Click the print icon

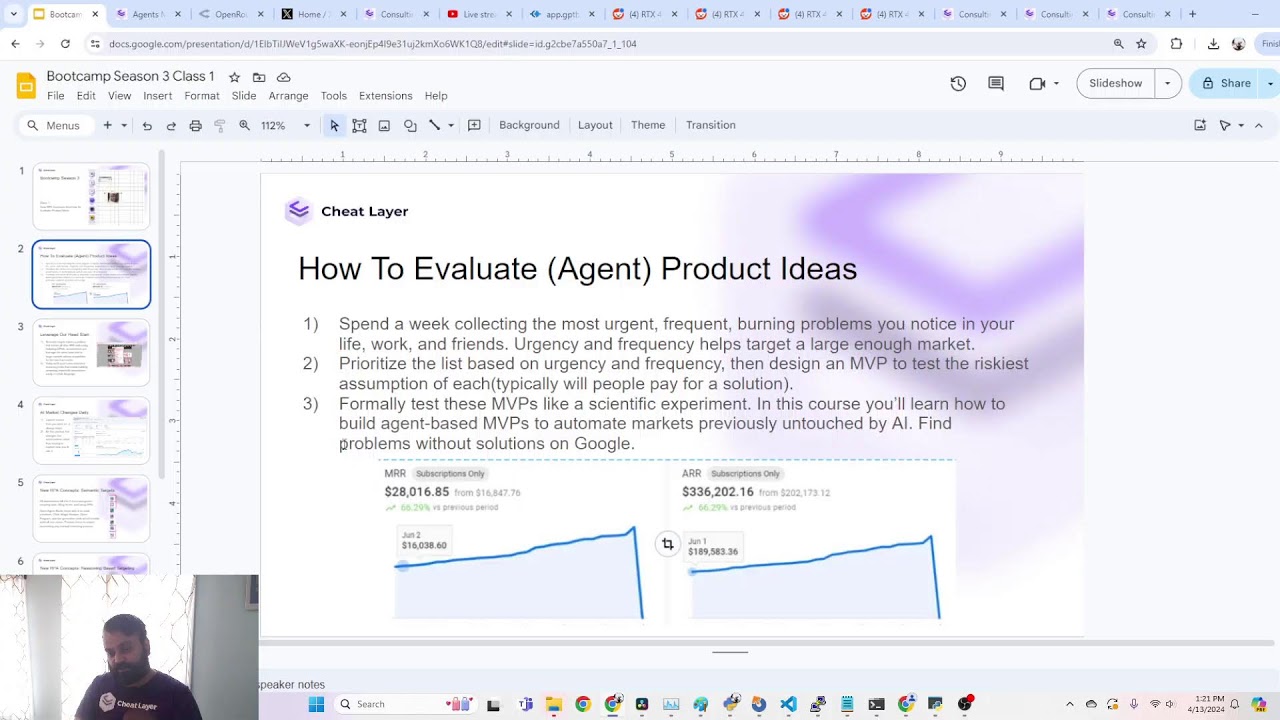(195, 125)
